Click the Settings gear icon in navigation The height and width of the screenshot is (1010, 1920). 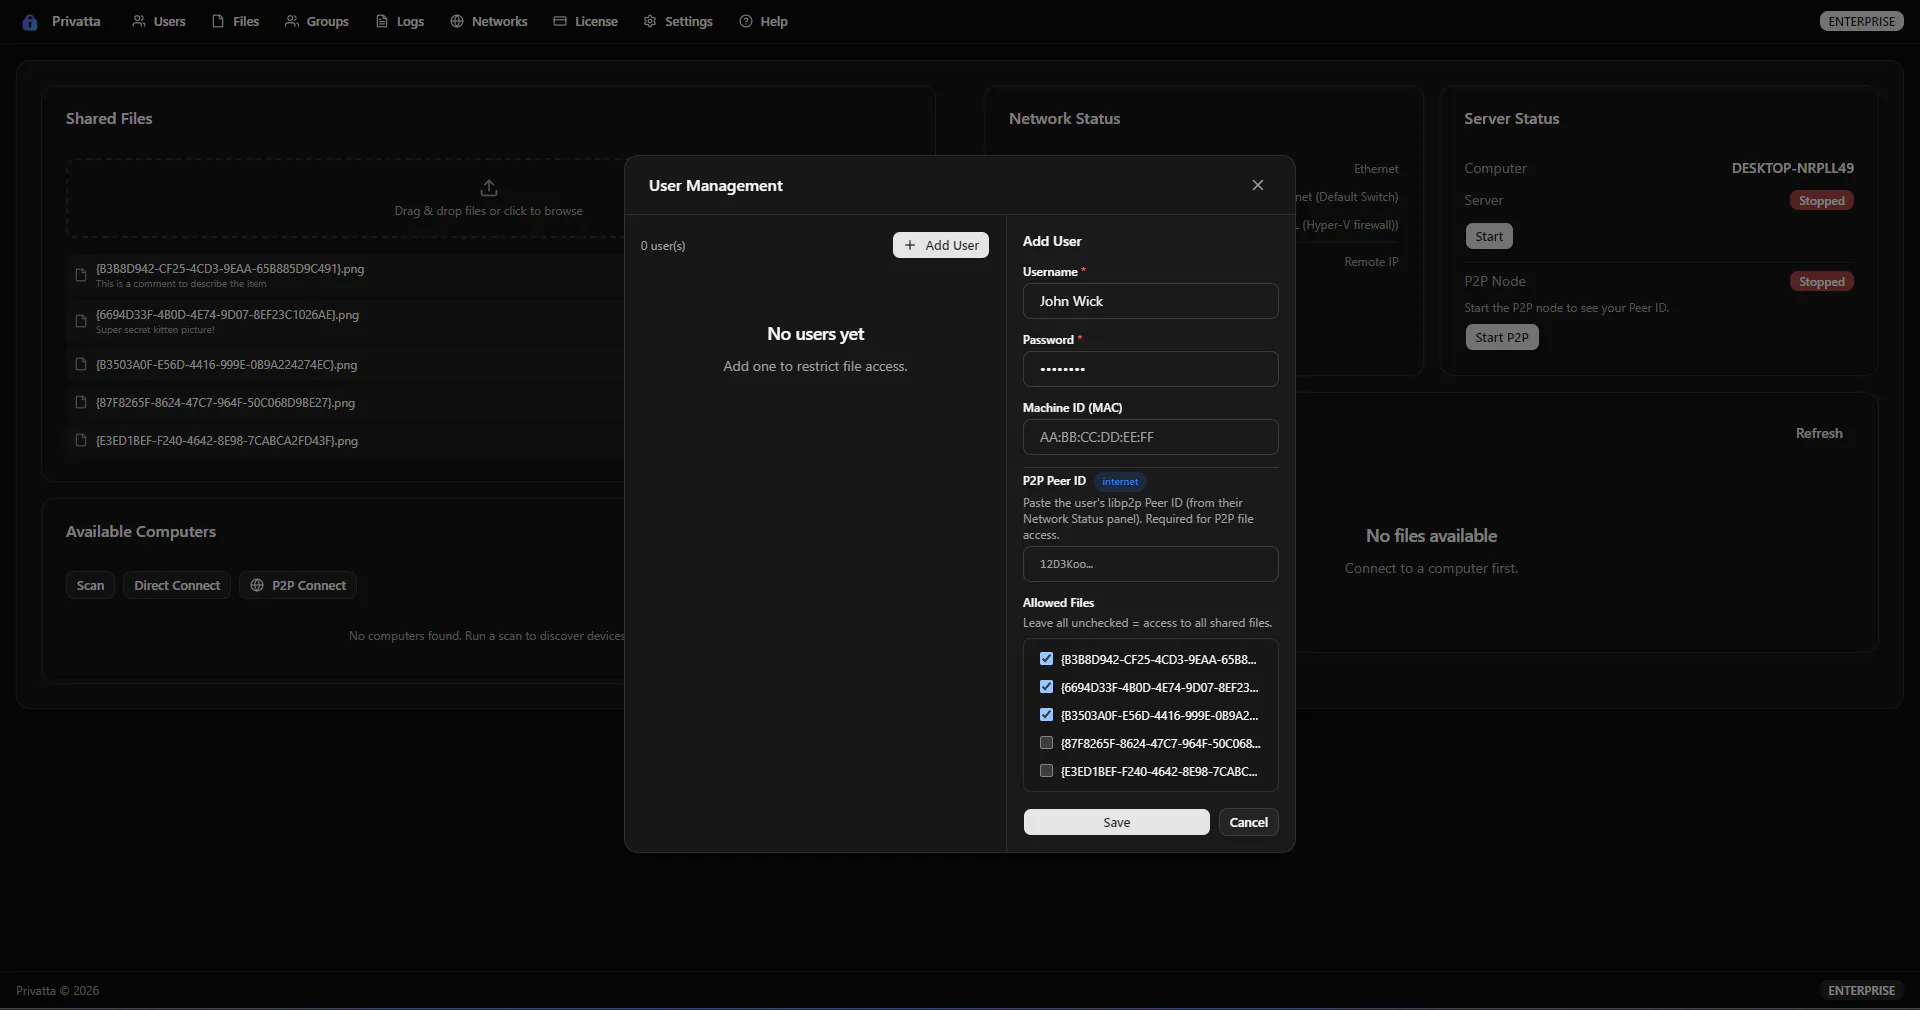coord(650,21)
